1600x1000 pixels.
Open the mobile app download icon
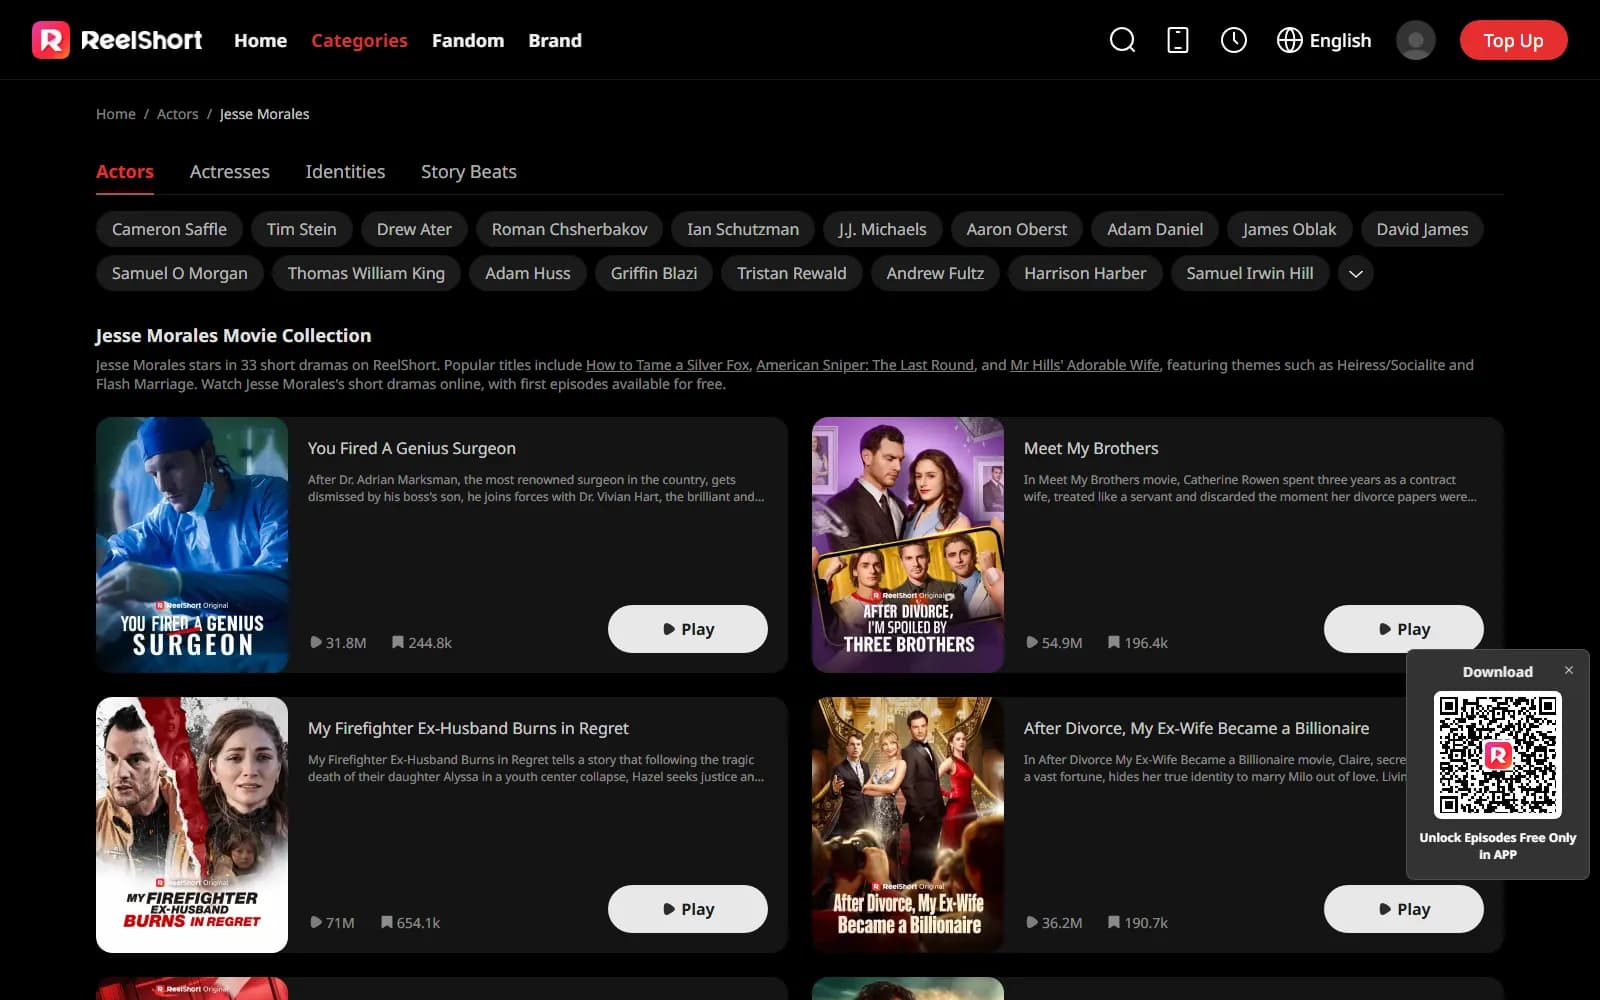pos(1178,40)
